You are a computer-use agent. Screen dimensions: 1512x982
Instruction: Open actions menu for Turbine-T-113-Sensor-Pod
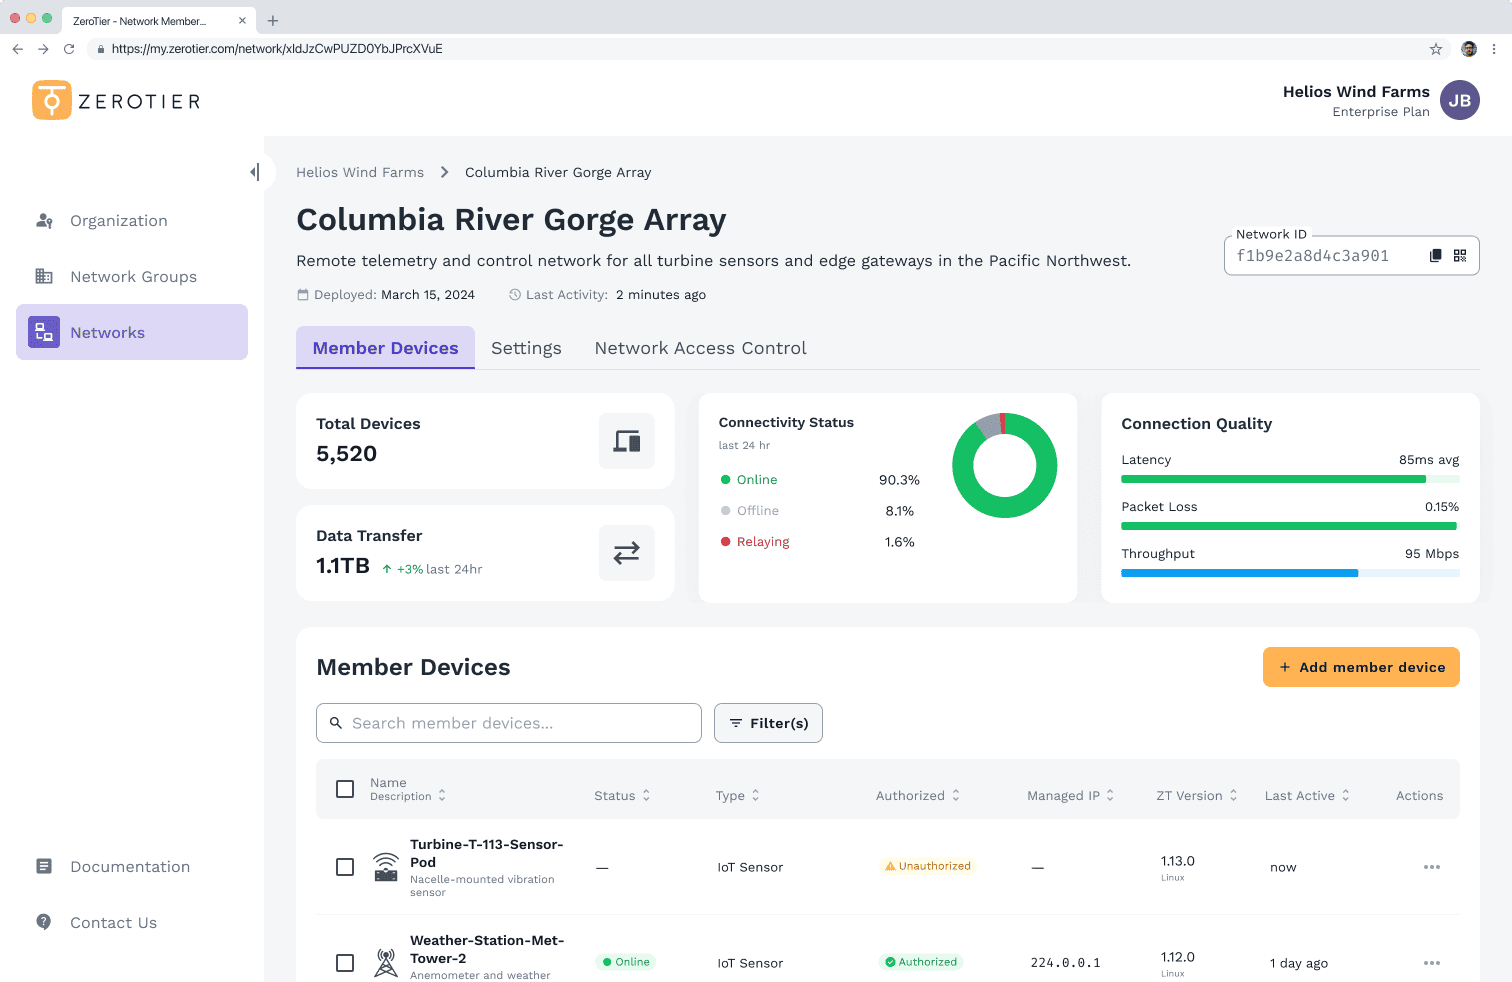[1431, 867]
